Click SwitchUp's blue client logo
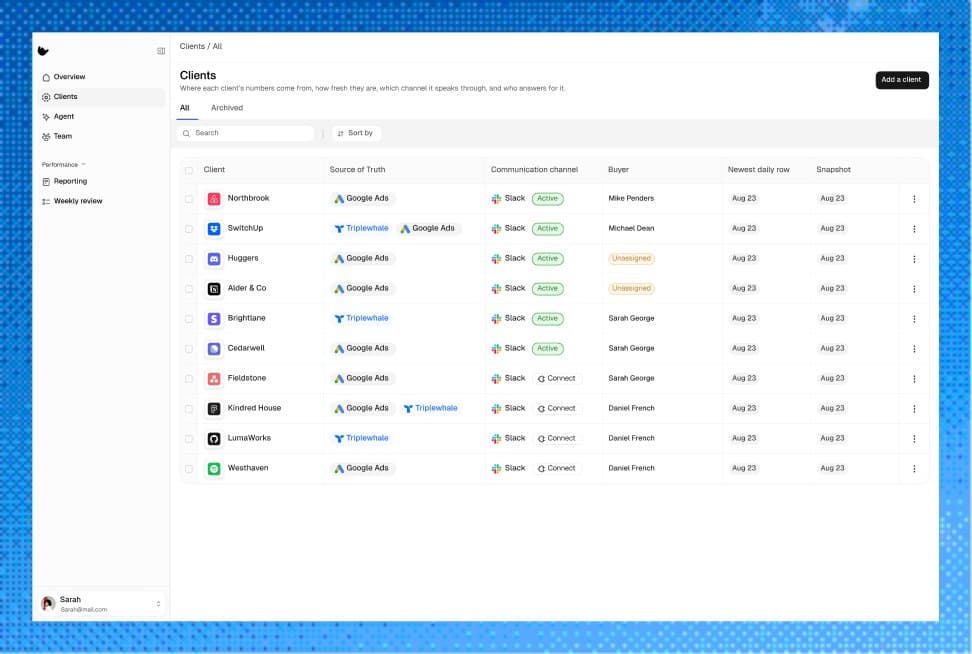Viewport: 972px width, 654px height. (x=214, y=229)
